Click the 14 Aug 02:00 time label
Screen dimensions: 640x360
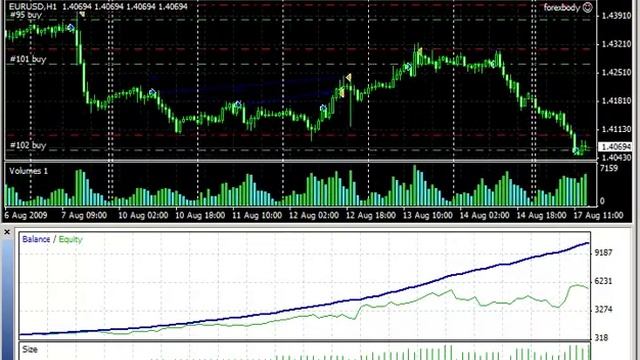coord(484,215)
